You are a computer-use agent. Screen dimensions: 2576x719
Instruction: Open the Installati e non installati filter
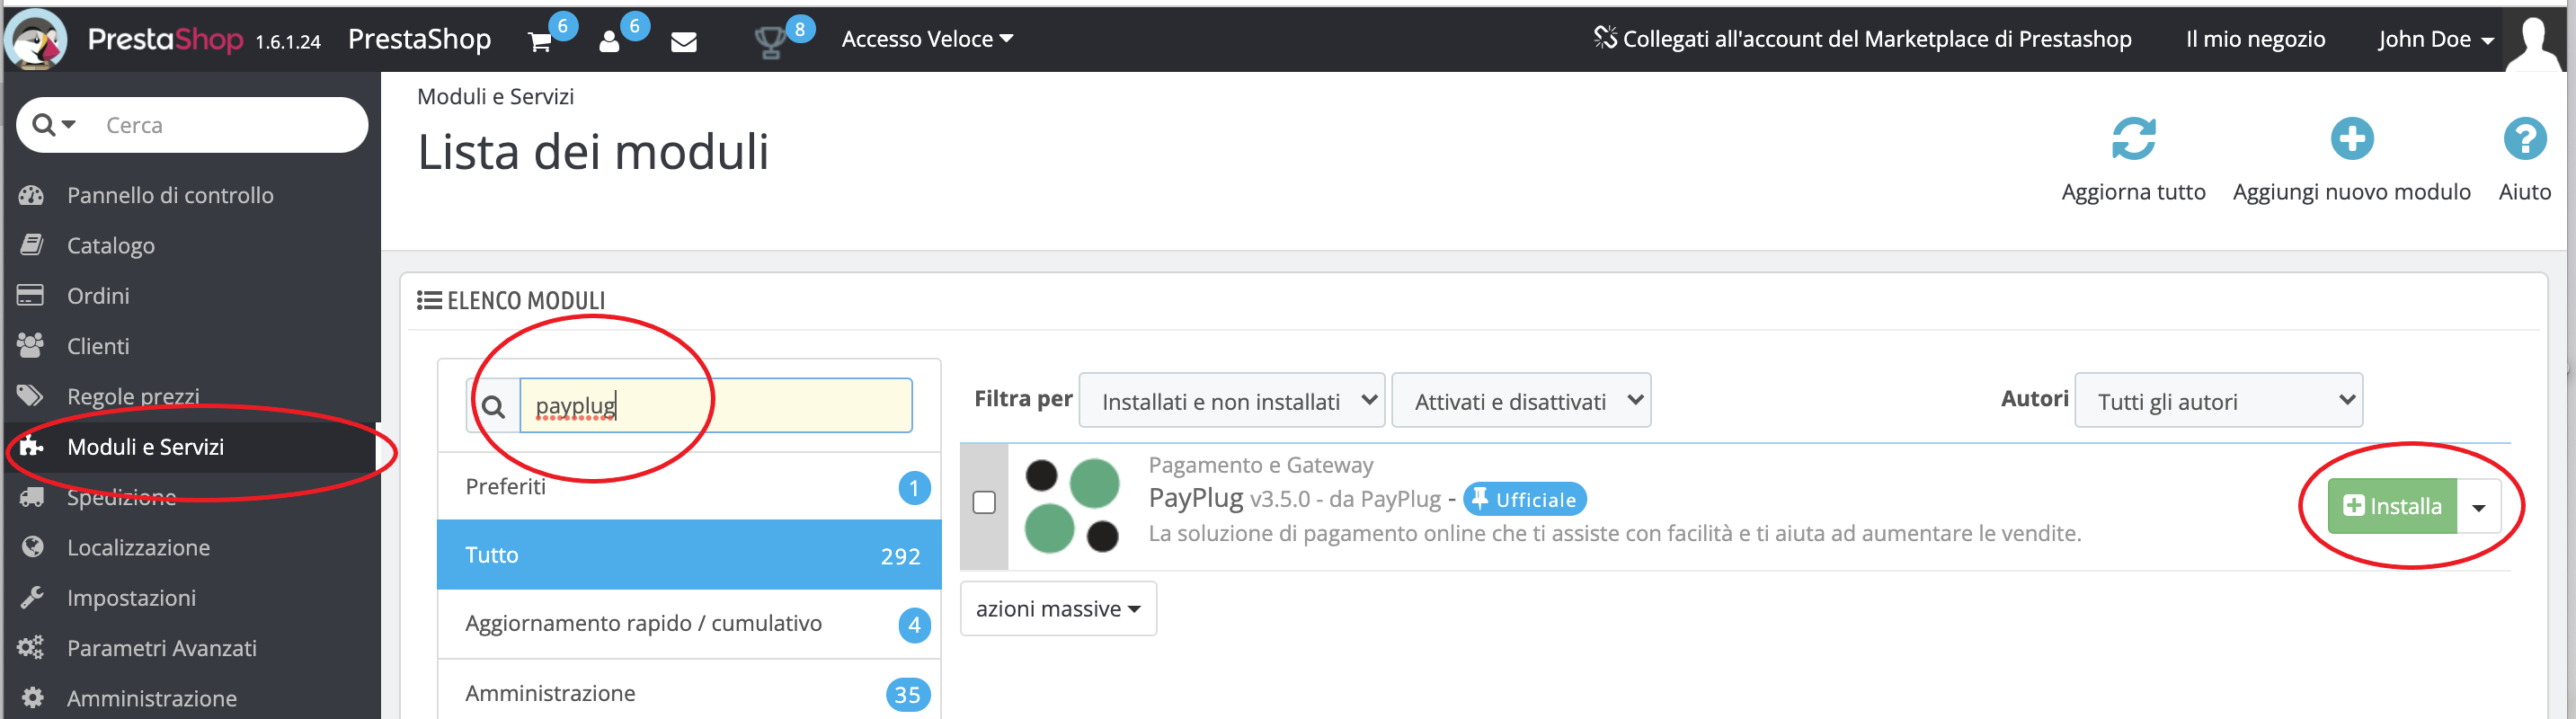tap(1232, 401)
